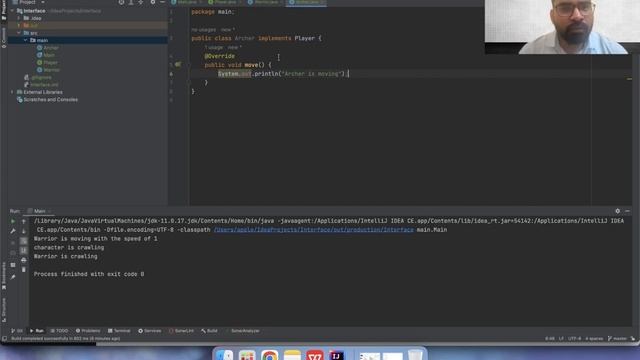The width and height of the screenshot is (640, 360).
Task: Open Finder from the Dock
Action: [x=224, y=355]
